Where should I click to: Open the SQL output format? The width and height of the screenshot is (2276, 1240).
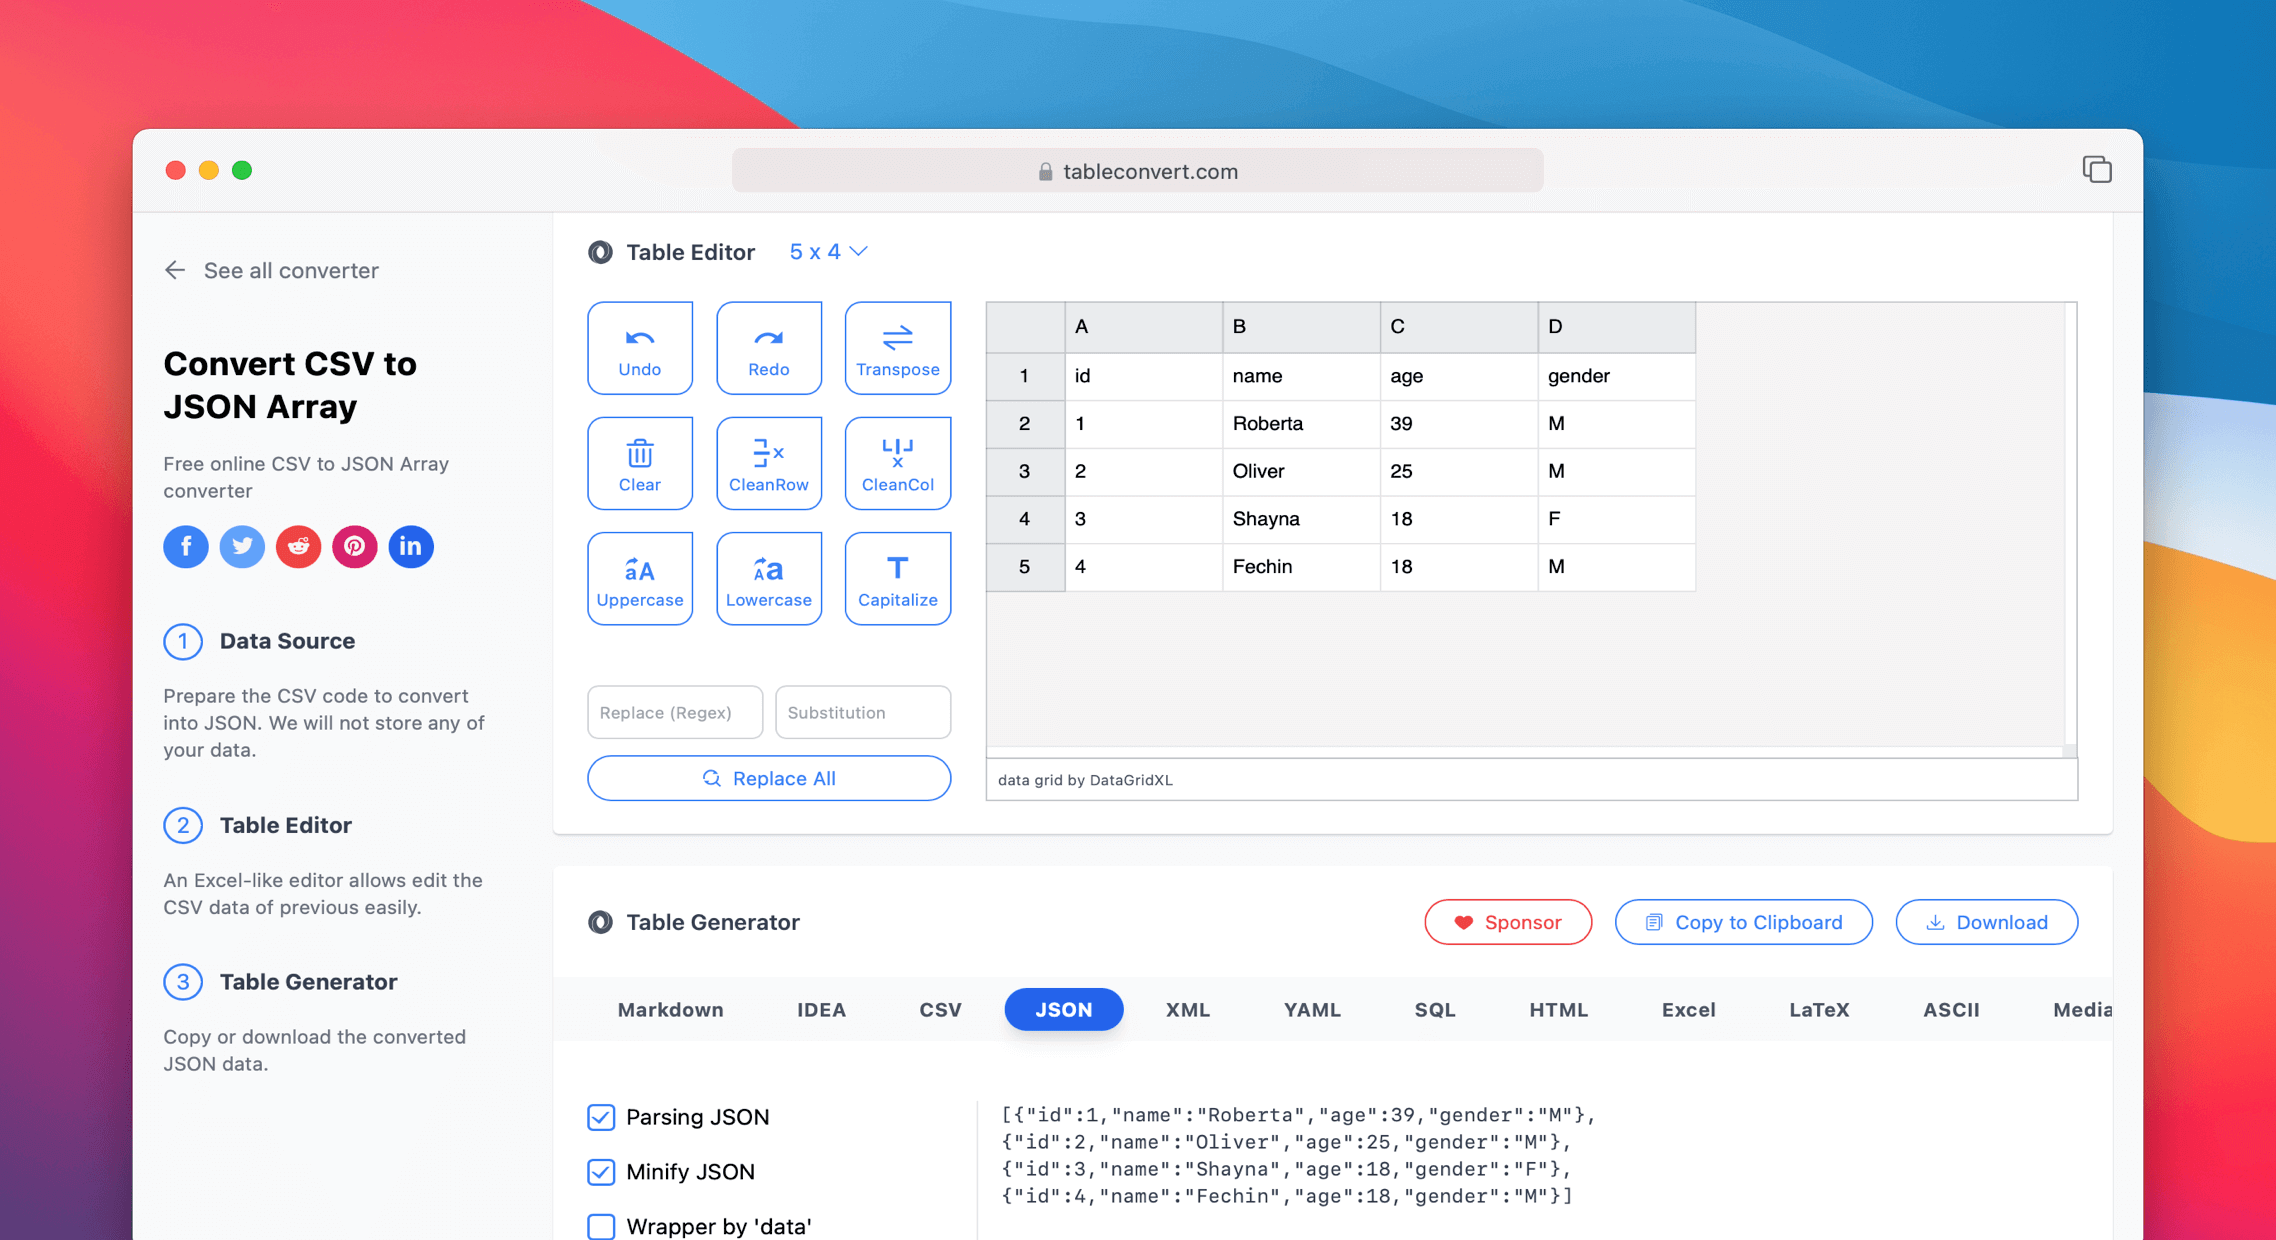[1435, 1010]
